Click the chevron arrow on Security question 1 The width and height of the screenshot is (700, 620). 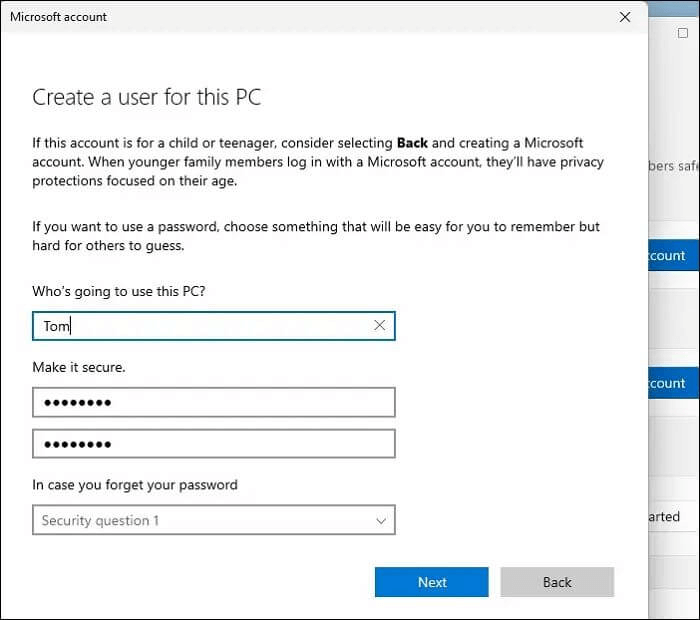pyautogui.click(x=380, y=521)
